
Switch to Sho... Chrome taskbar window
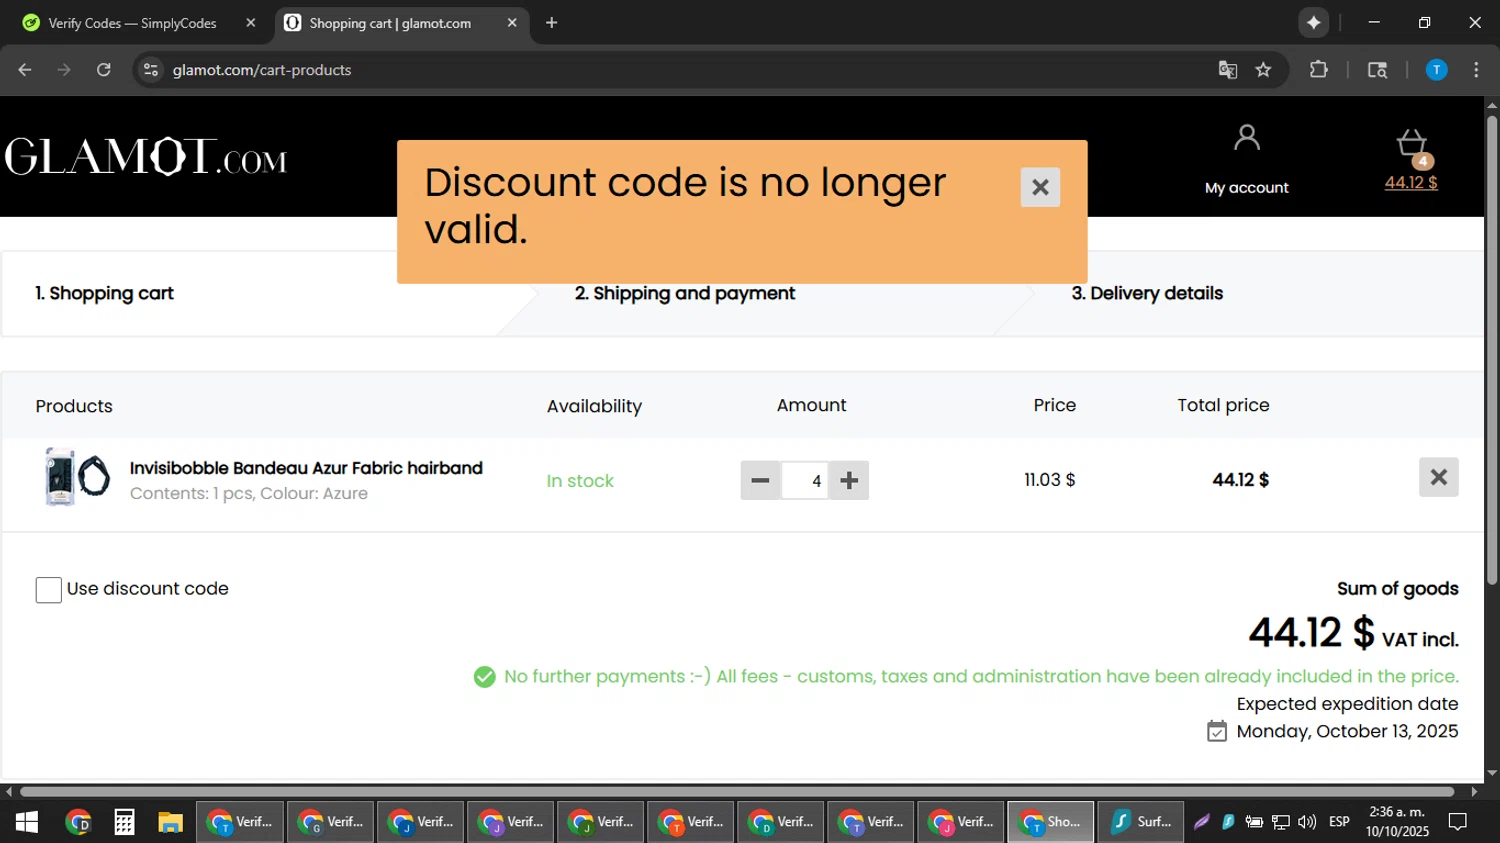pyautogui.click(x=1051, y=822)
